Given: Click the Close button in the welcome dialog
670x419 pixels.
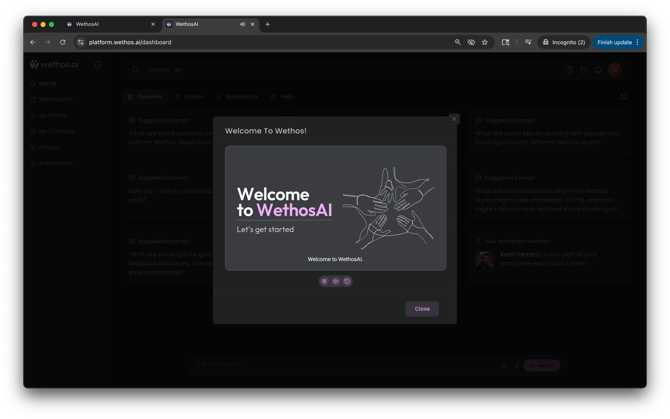Looking at the screenshot, I should [x=422, y=309].
